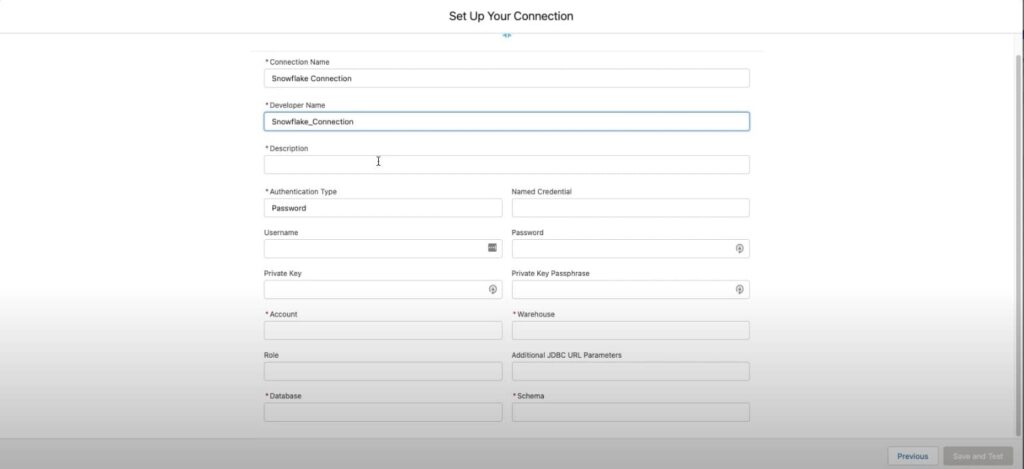Click the Account input field
This screenshot has width=1024, height=469.
(x=383, y=330)
